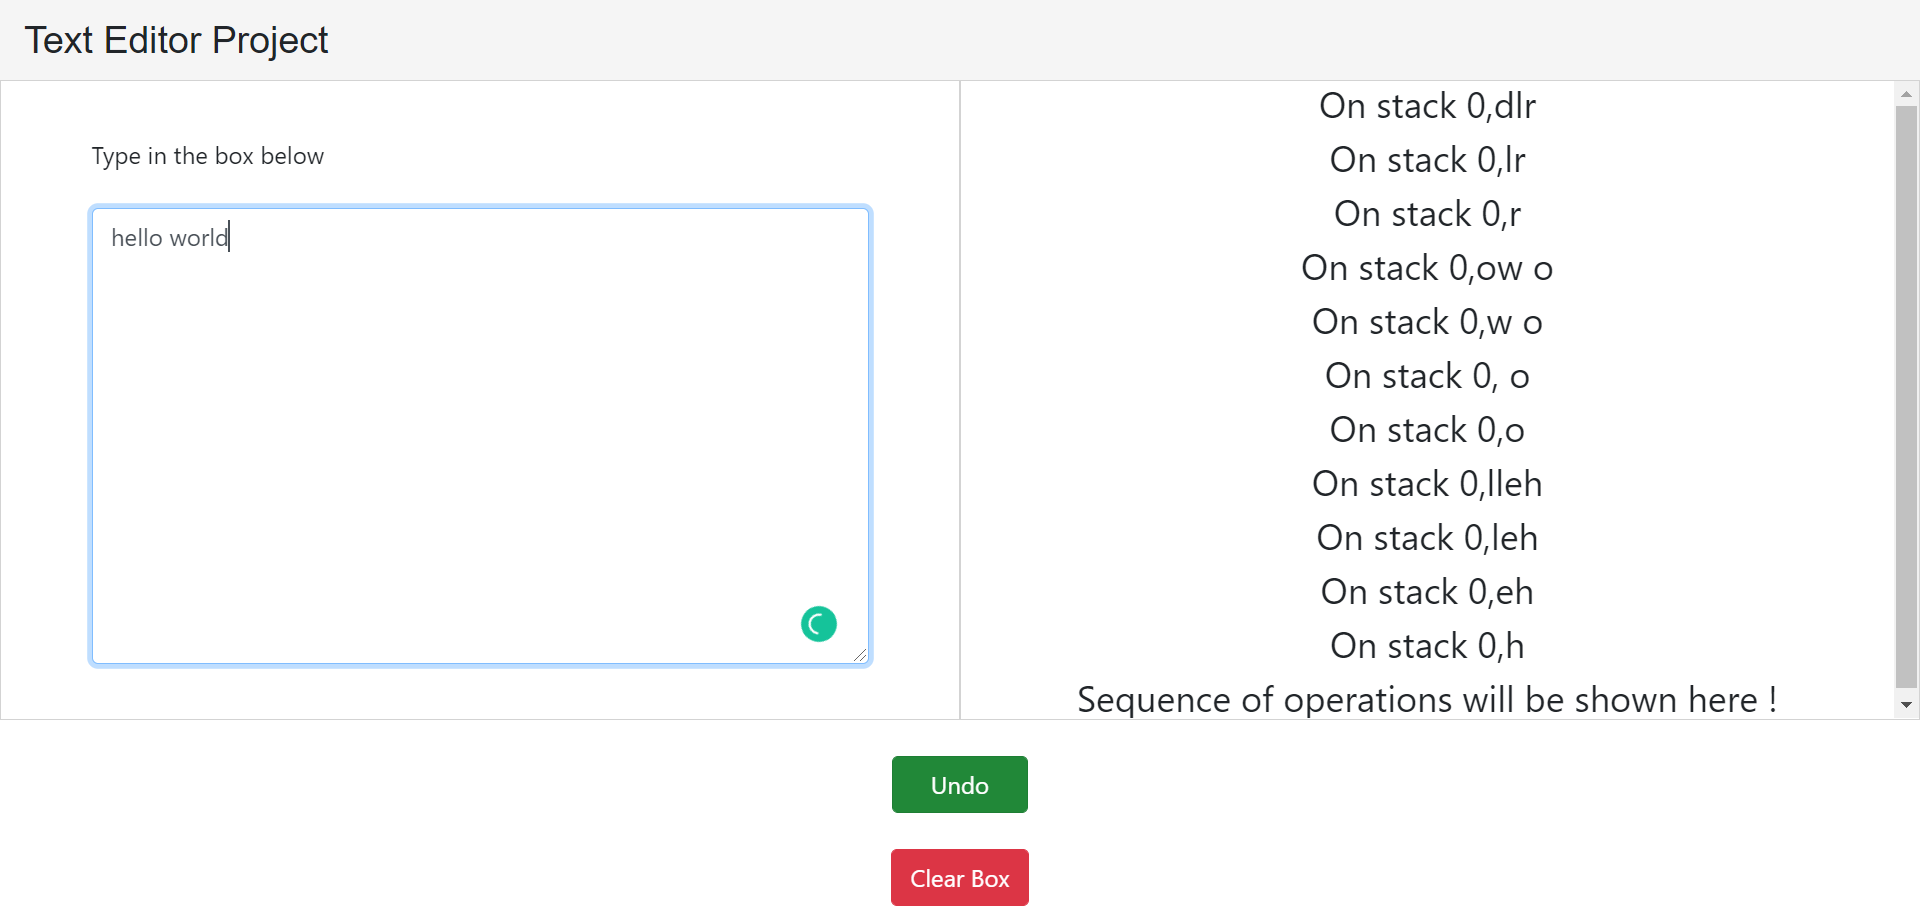Click the 'Text Editor Project' heading

pyautogui.click(x=176, y=40)
